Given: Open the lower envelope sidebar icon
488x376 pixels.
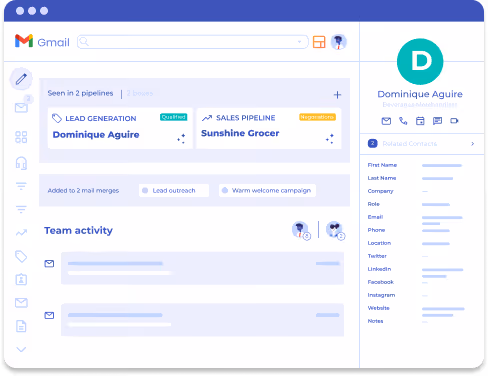Looking at the screenshot, I should click(x=21, y=303).
